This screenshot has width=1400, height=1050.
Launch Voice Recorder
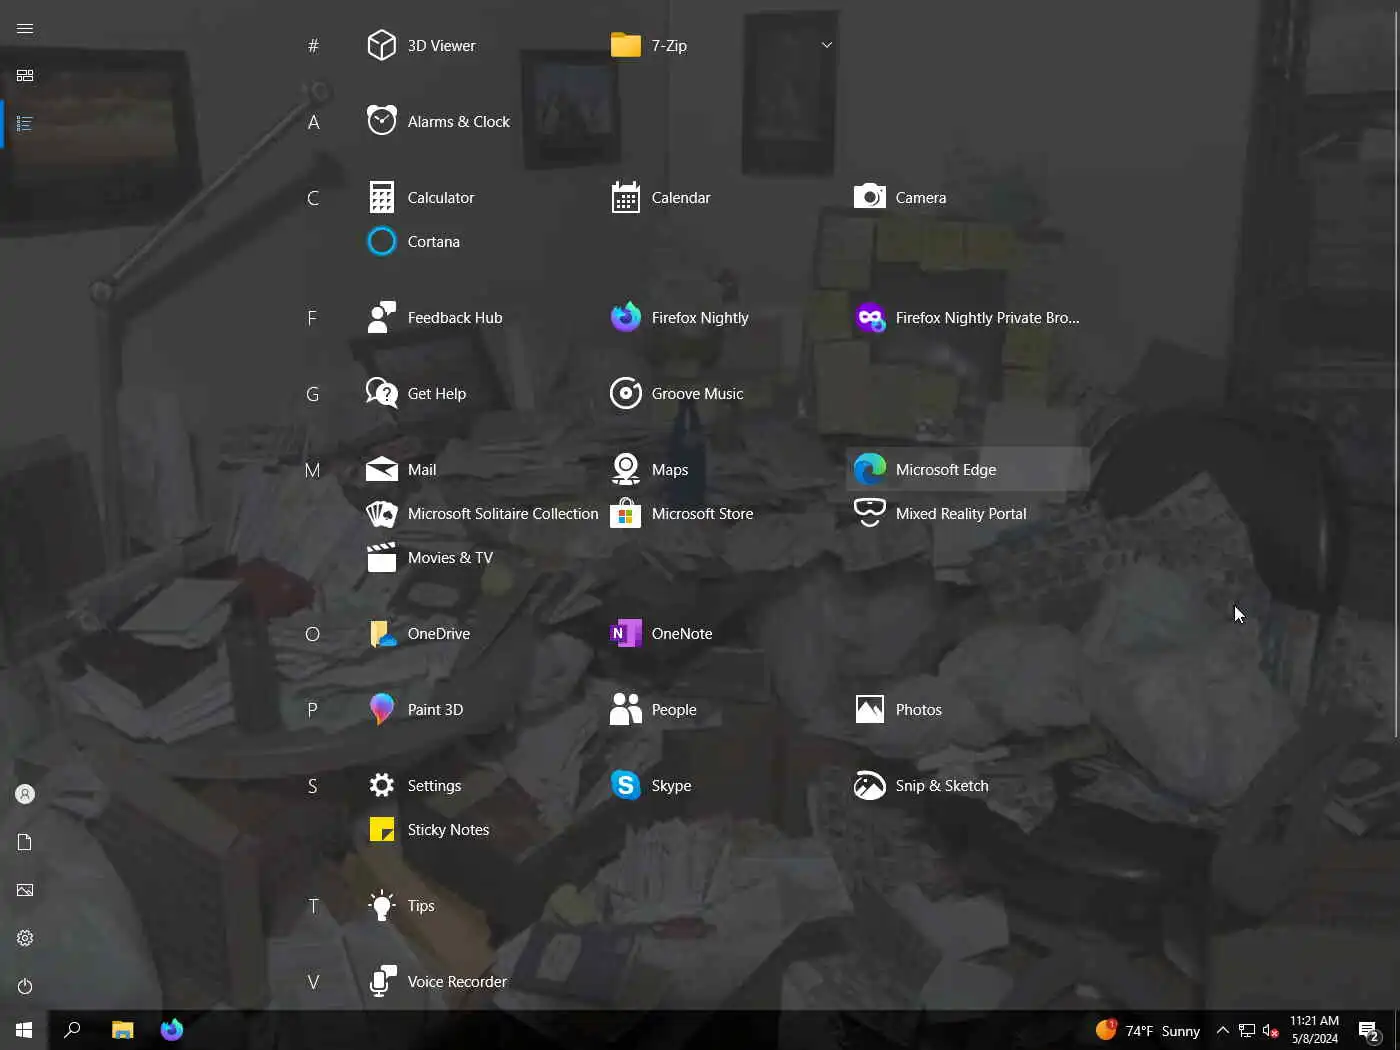pos(479,981)
